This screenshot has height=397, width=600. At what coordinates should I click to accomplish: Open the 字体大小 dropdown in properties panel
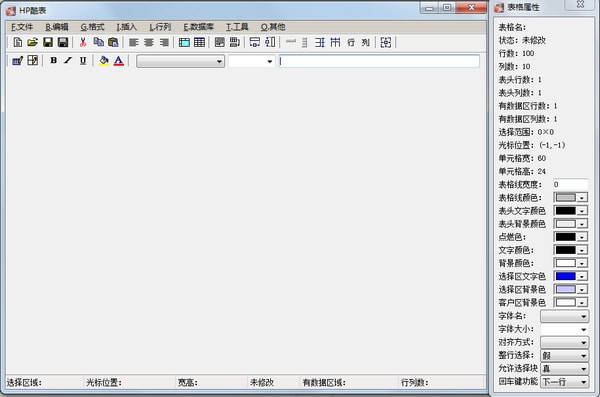(564, 329)
